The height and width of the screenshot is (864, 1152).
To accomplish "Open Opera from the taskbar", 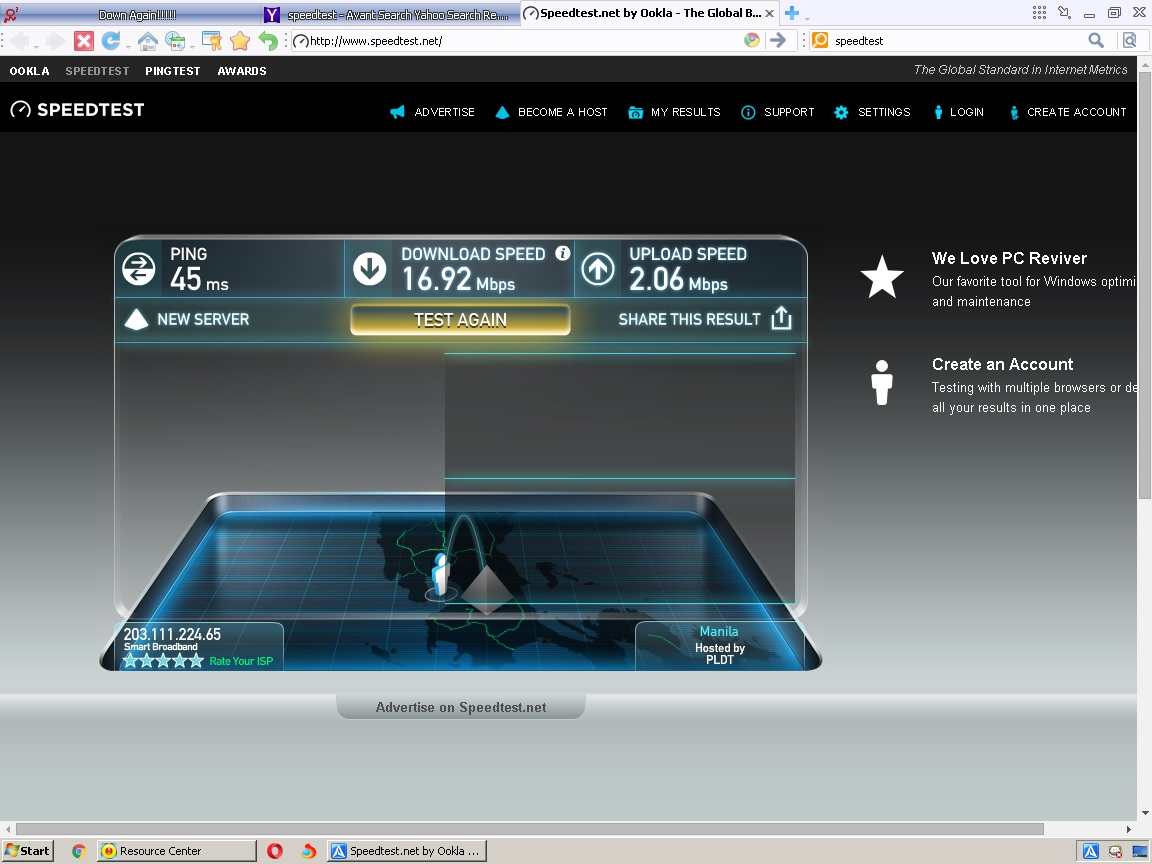I will coord(275,851).
